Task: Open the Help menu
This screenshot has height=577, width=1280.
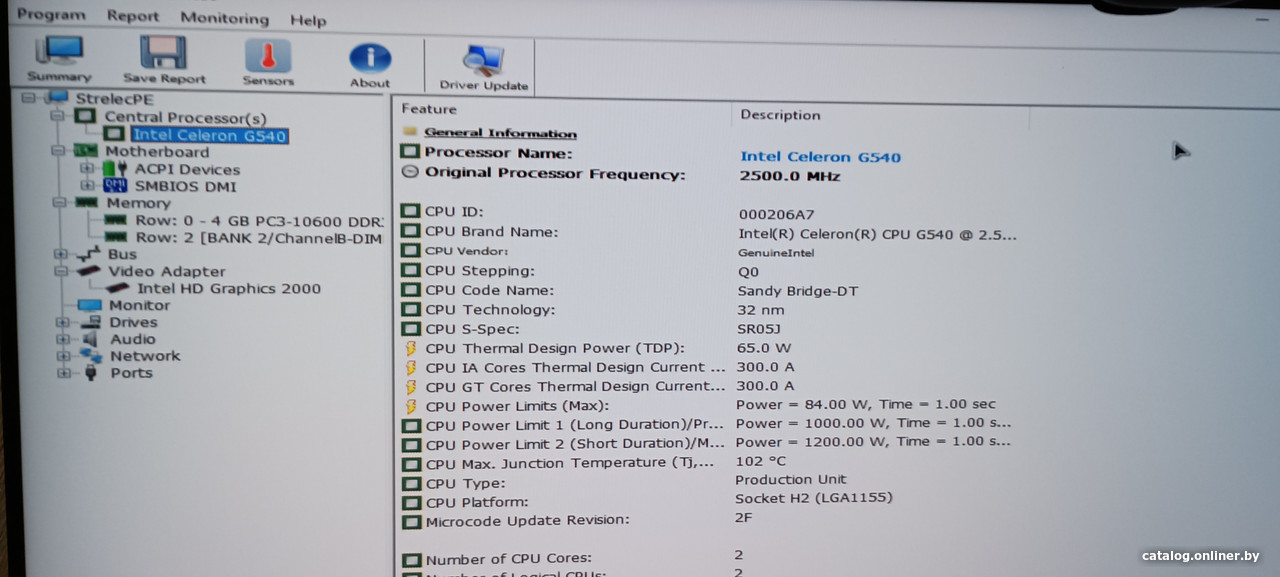Action: tap(308, 20)
